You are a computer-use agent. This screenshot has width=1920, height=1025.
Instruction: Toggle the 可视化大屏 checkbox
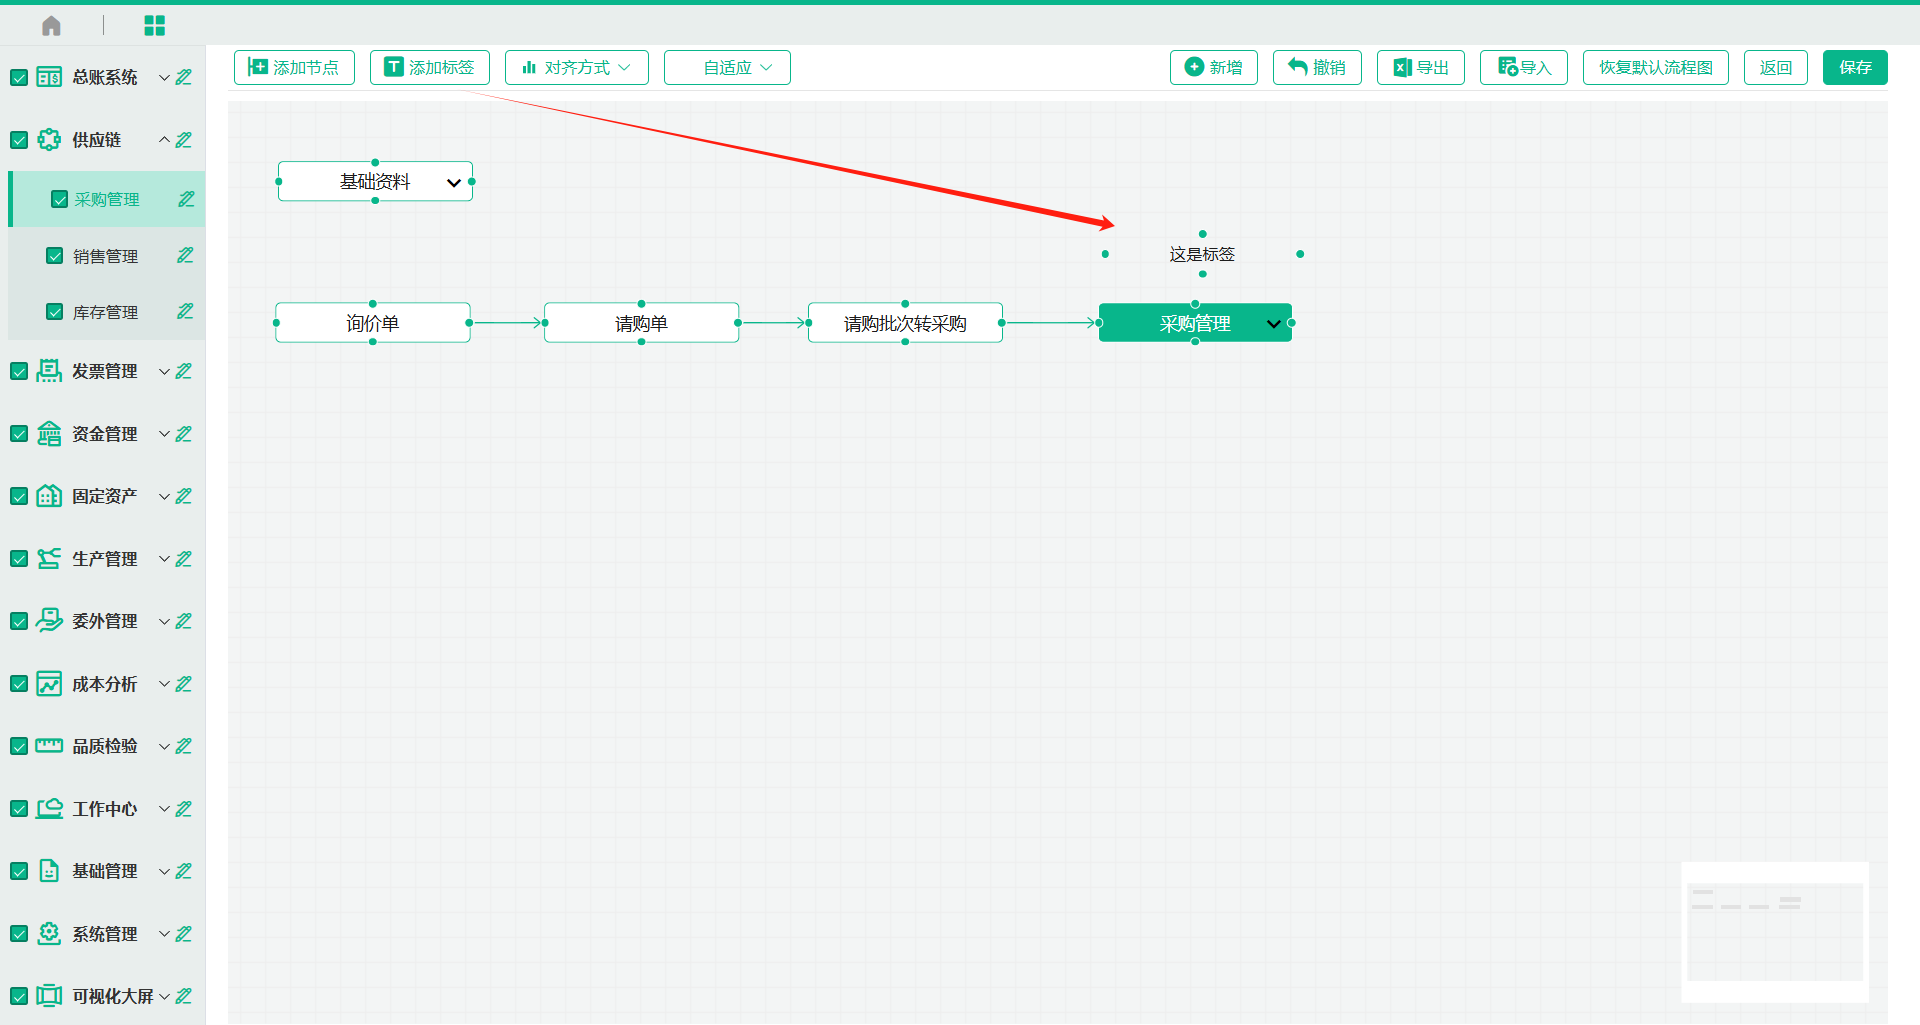[x=19, y=996]
